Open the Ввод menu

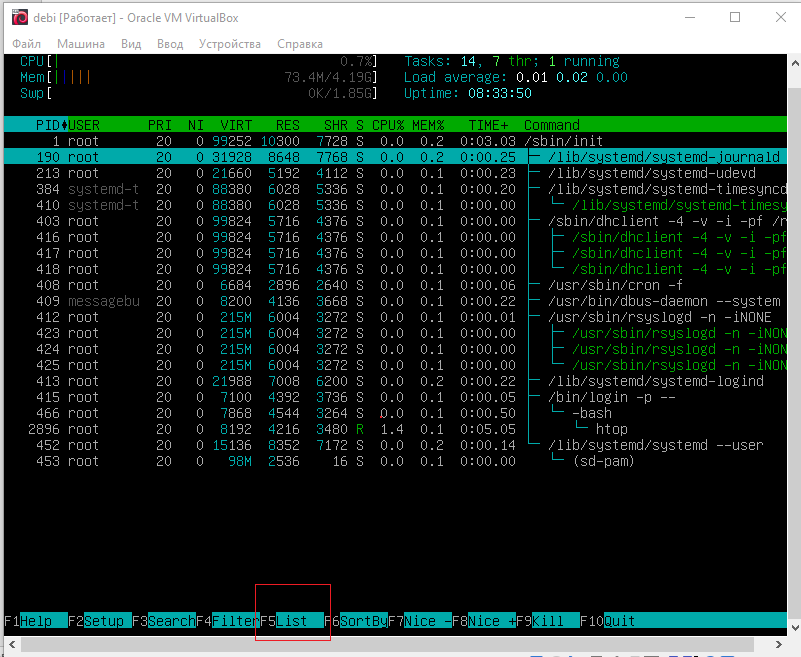point(170,44)
